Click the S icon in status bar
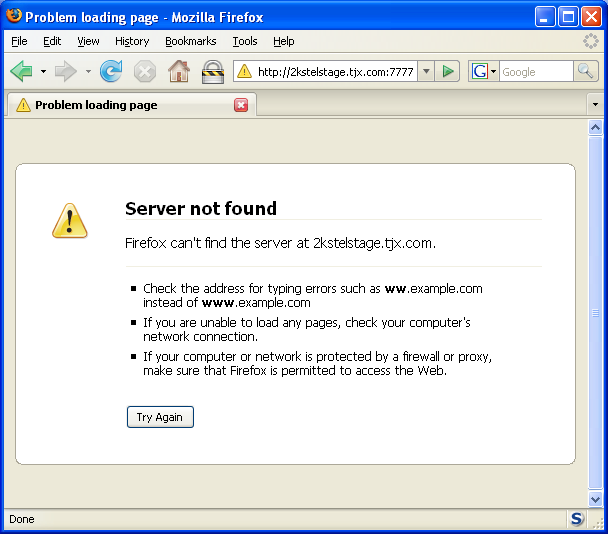This screenshot has height=534, width=608. (x=577, y=519)
